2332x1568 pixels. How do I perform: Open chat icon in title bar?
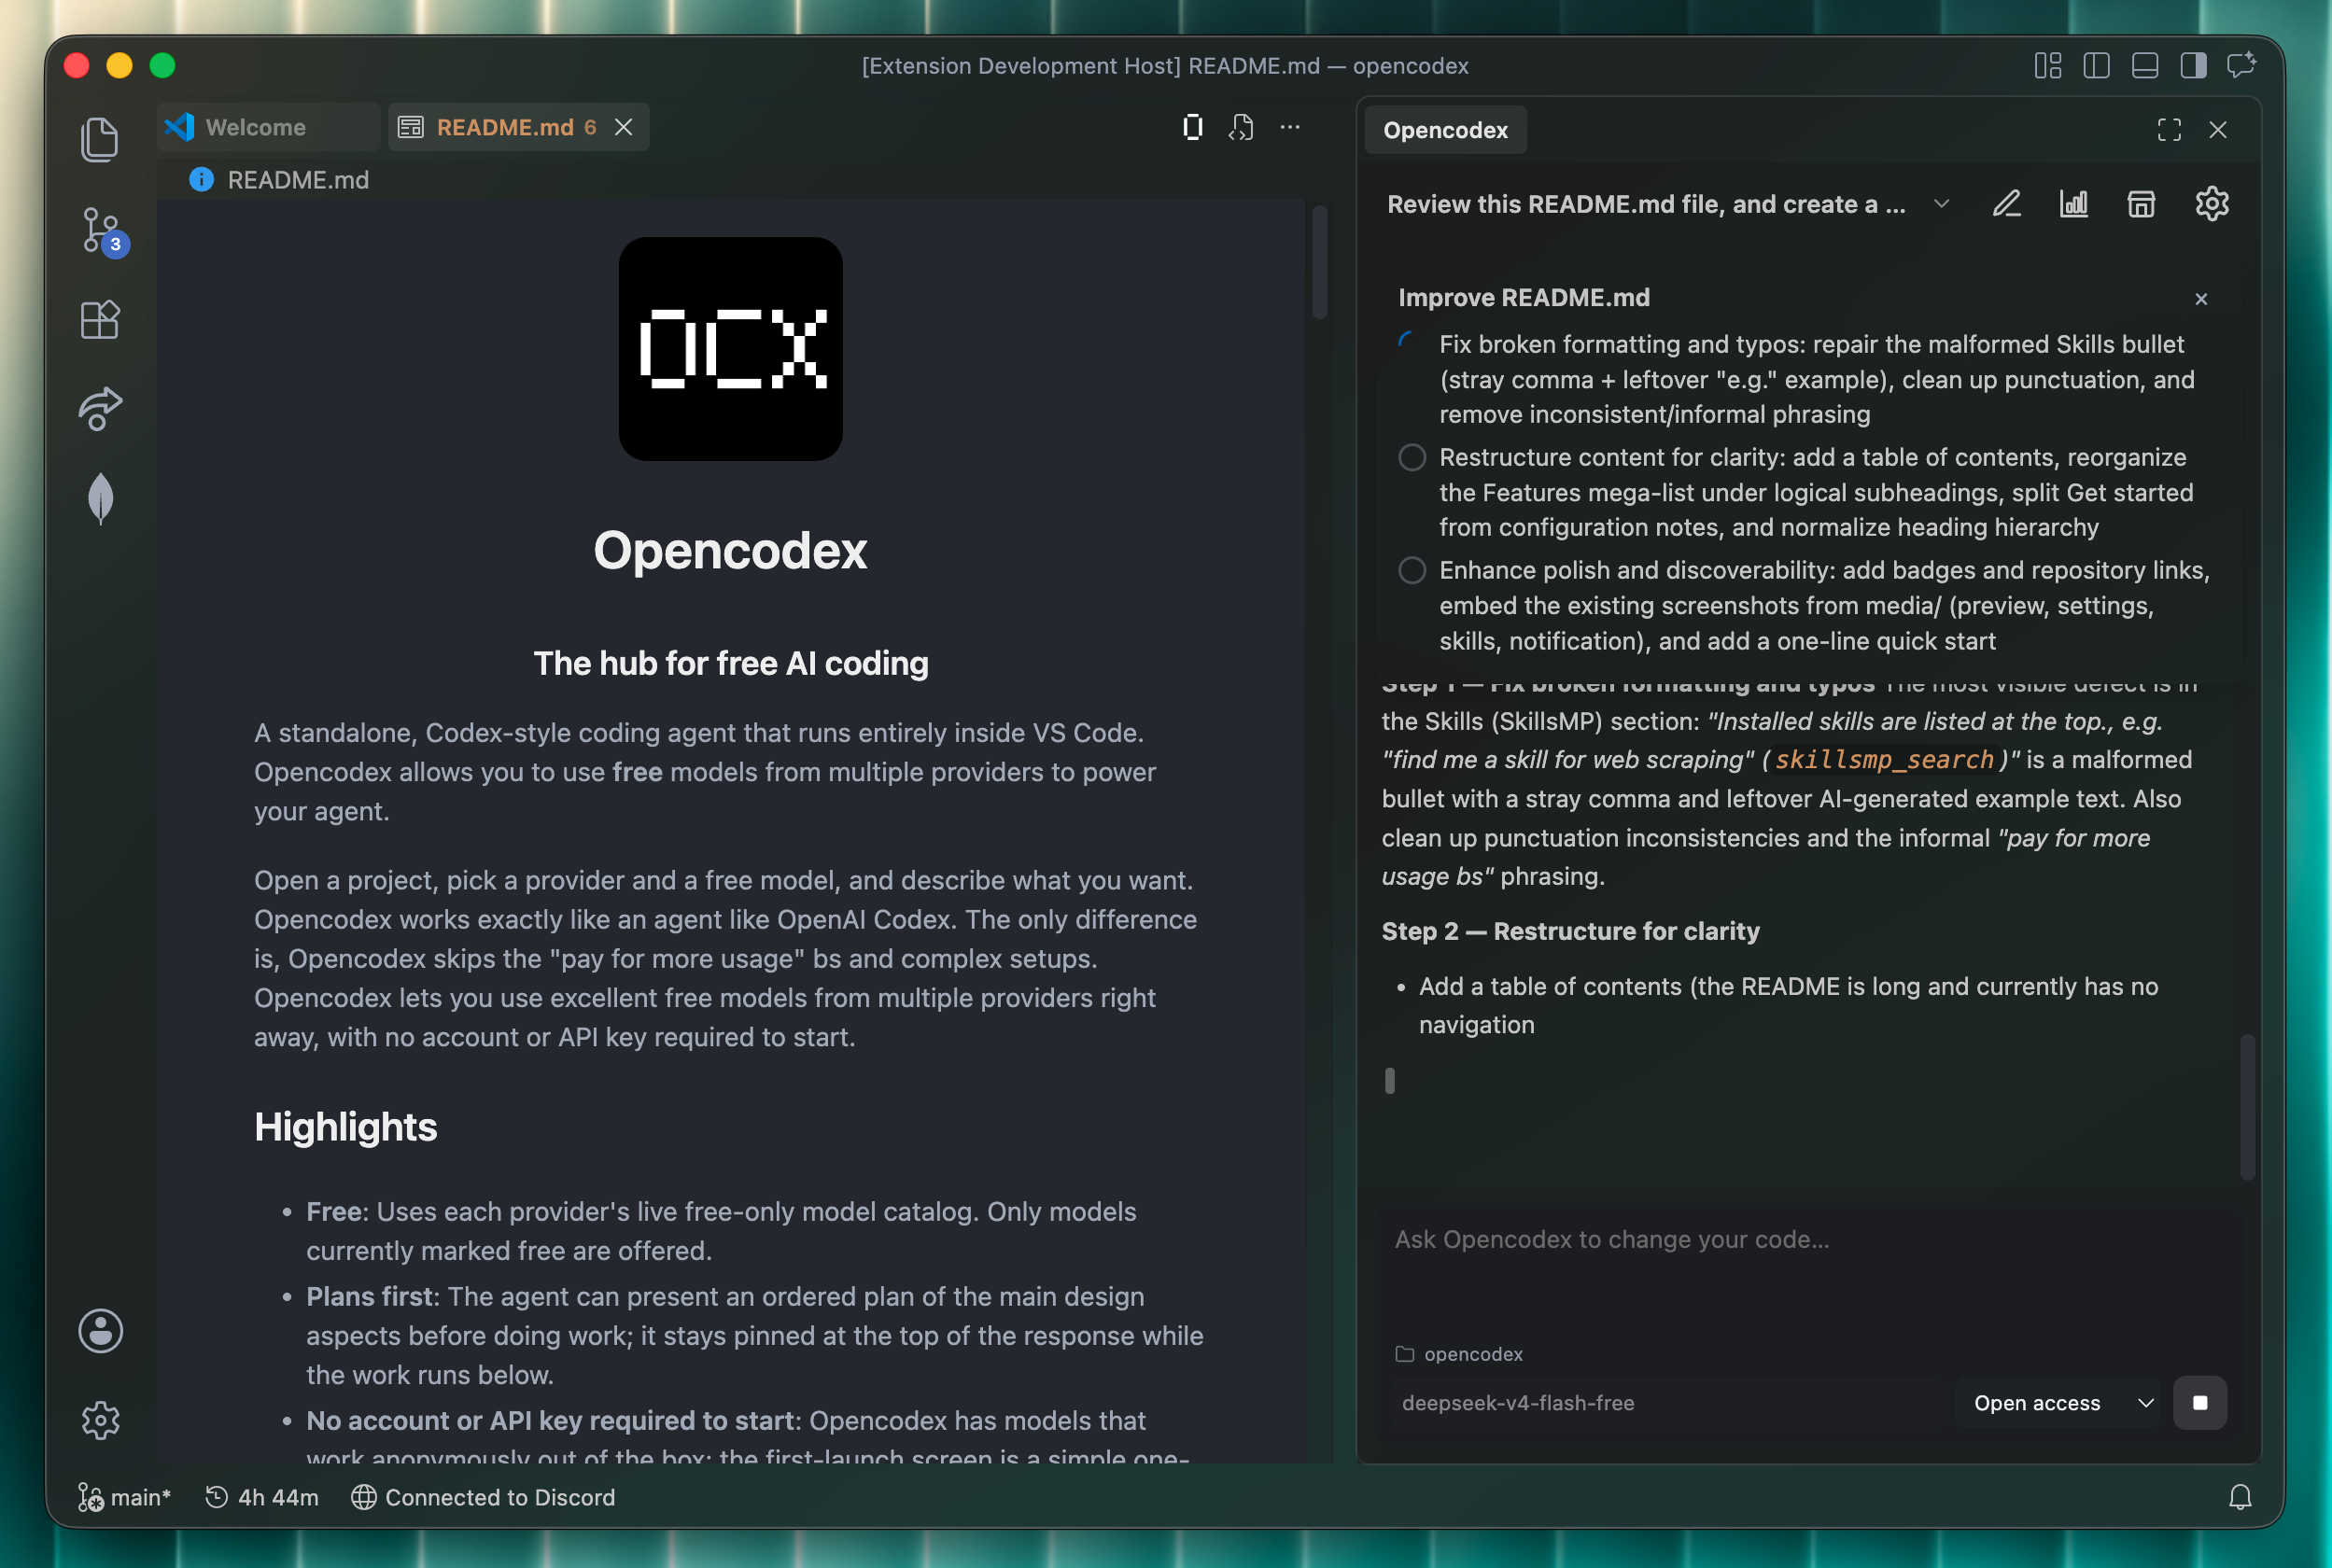click(2242, 65)
